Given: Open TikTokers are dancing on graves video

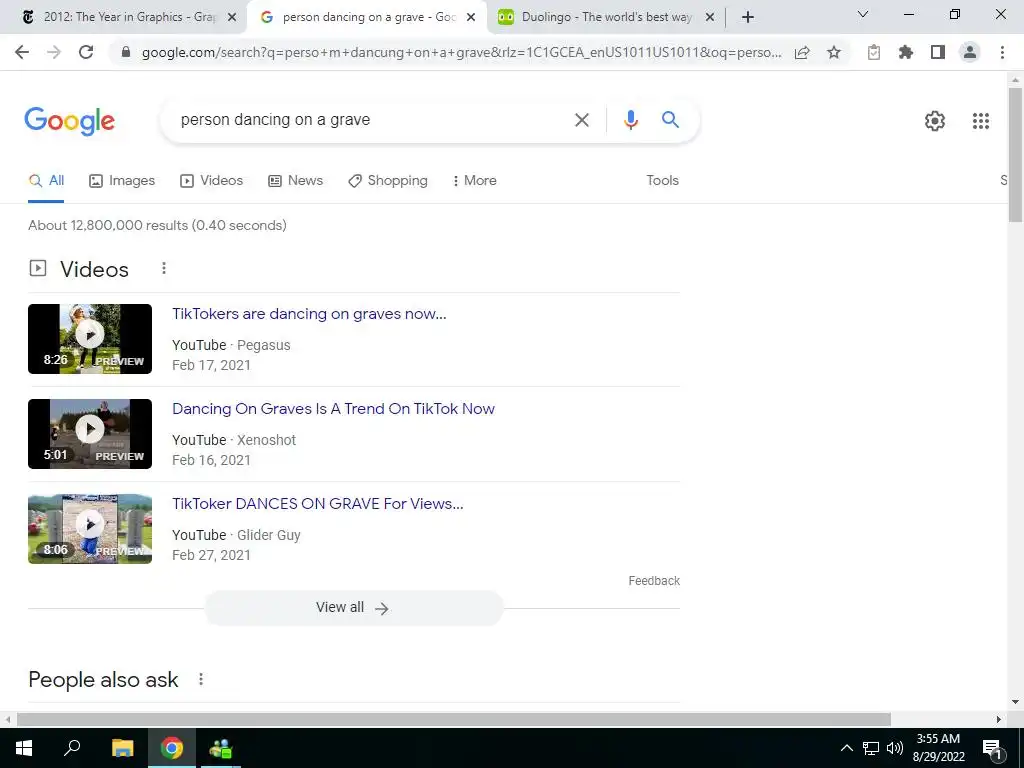Looking at the screenshot, I should coord(310,314).
